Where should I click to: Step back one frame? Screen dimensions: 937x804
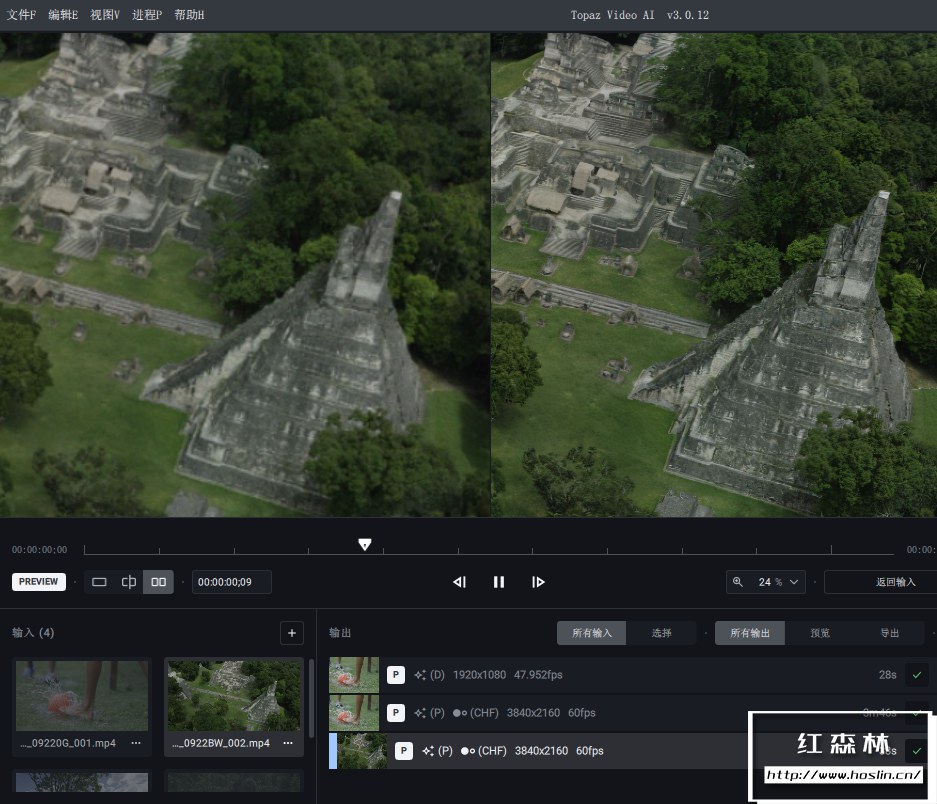click(459, 582)
